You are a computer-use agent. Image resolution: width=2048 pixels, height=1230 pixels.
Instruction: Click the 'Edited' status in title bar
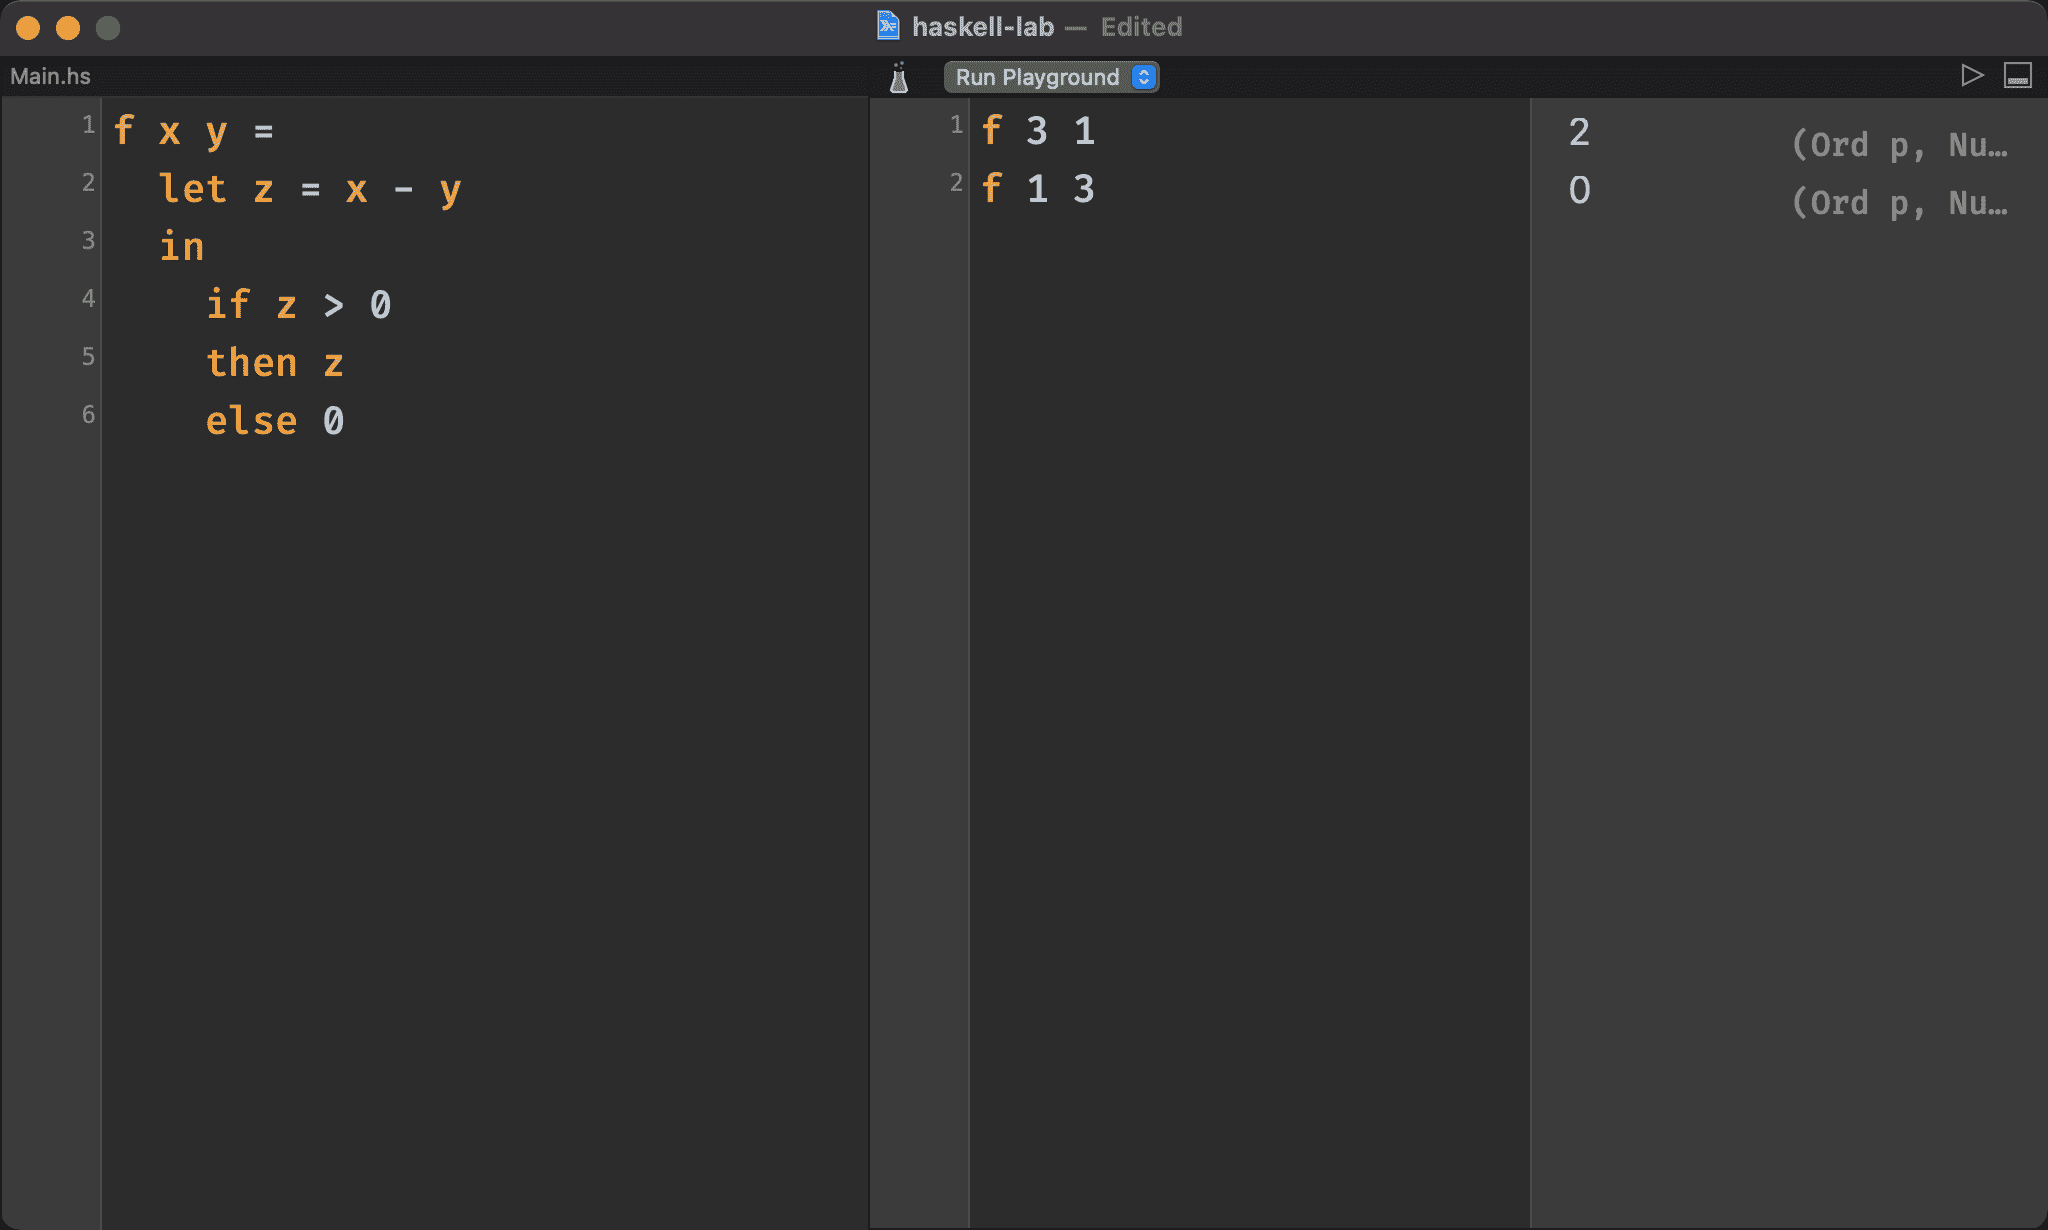point(1142,27)
